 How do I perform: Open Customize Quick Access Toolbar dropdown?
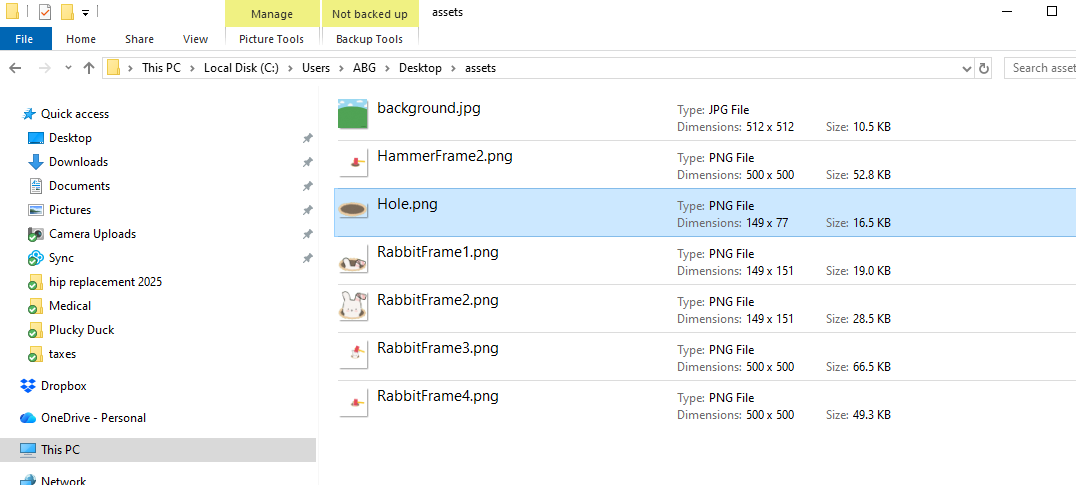[86, 13]
